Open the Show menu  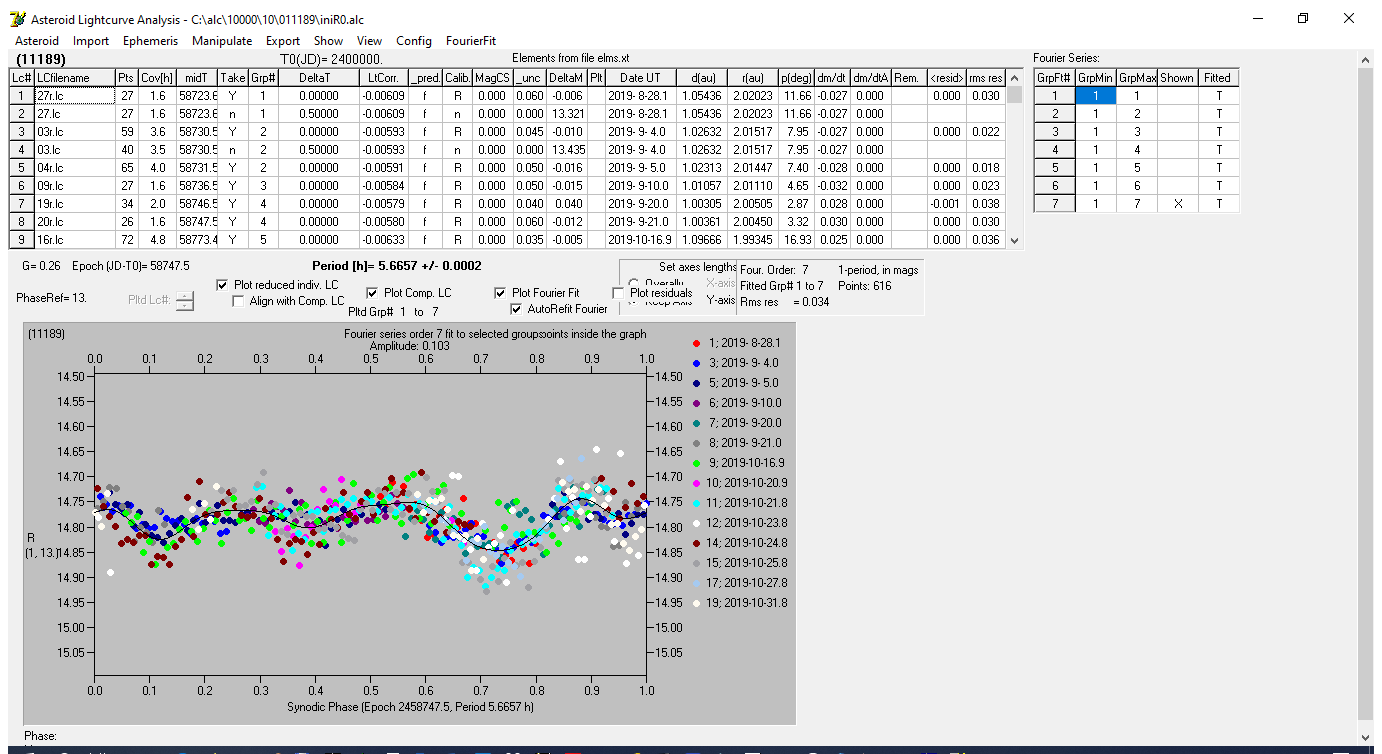click(328, 41)
